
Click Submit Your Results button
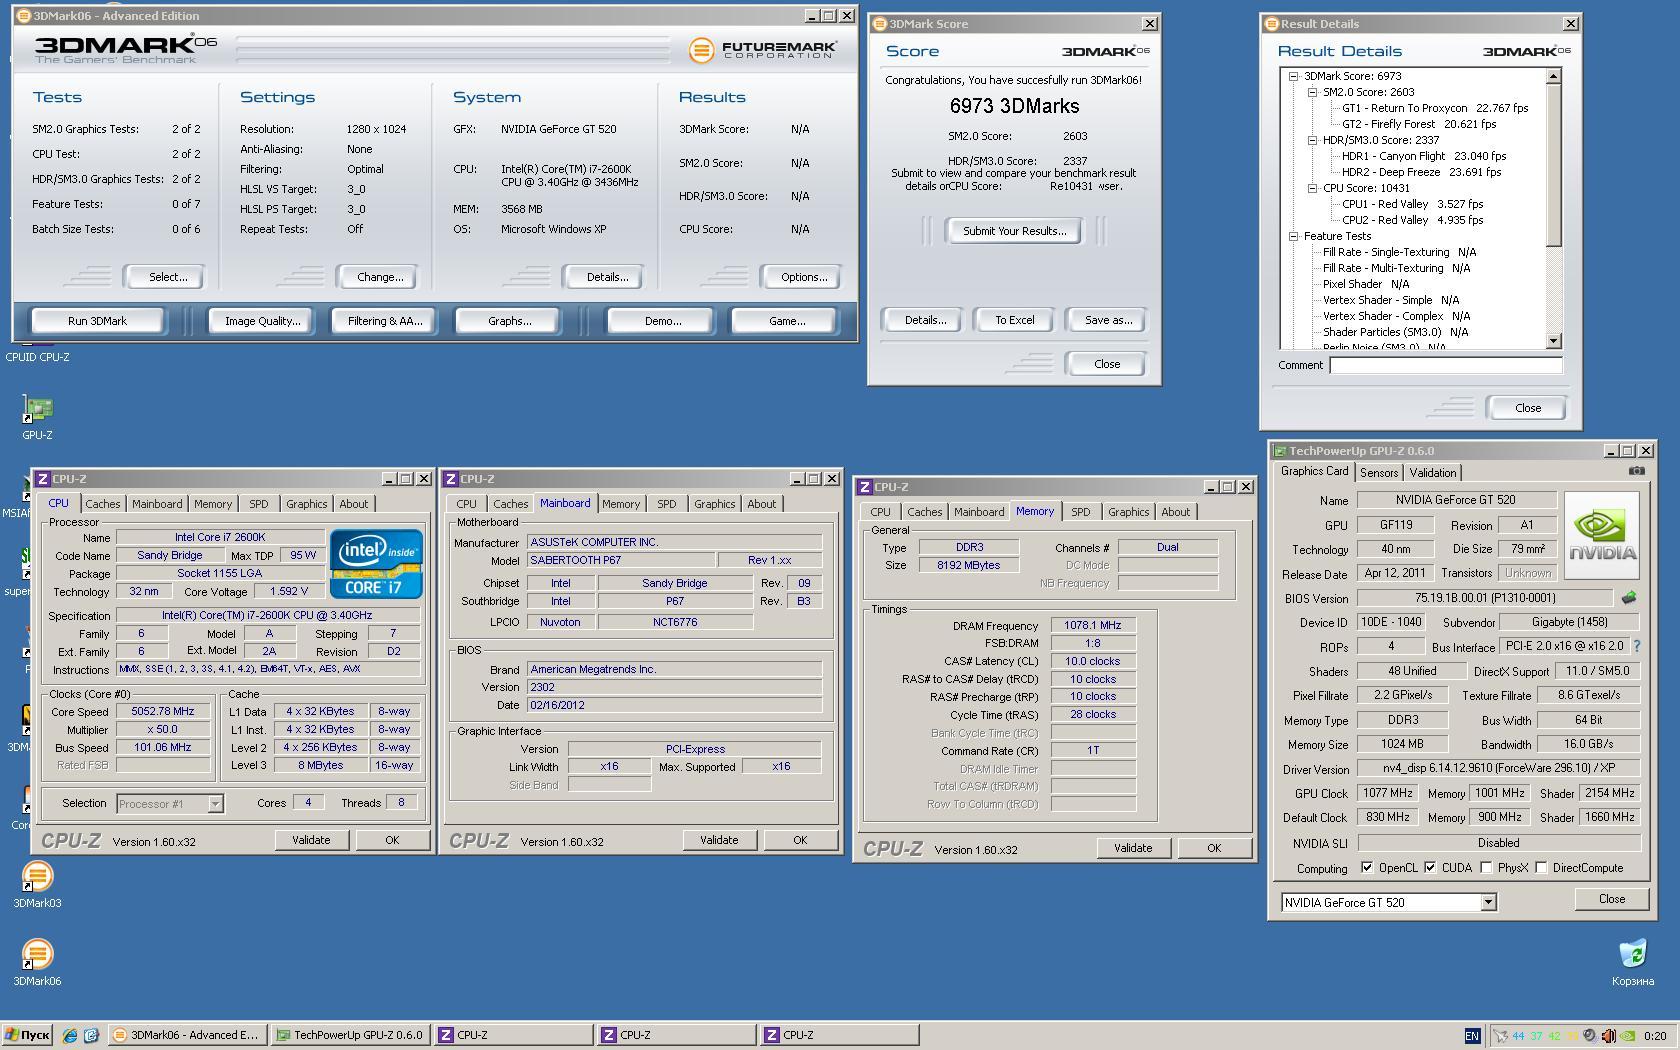(1014, 231)
